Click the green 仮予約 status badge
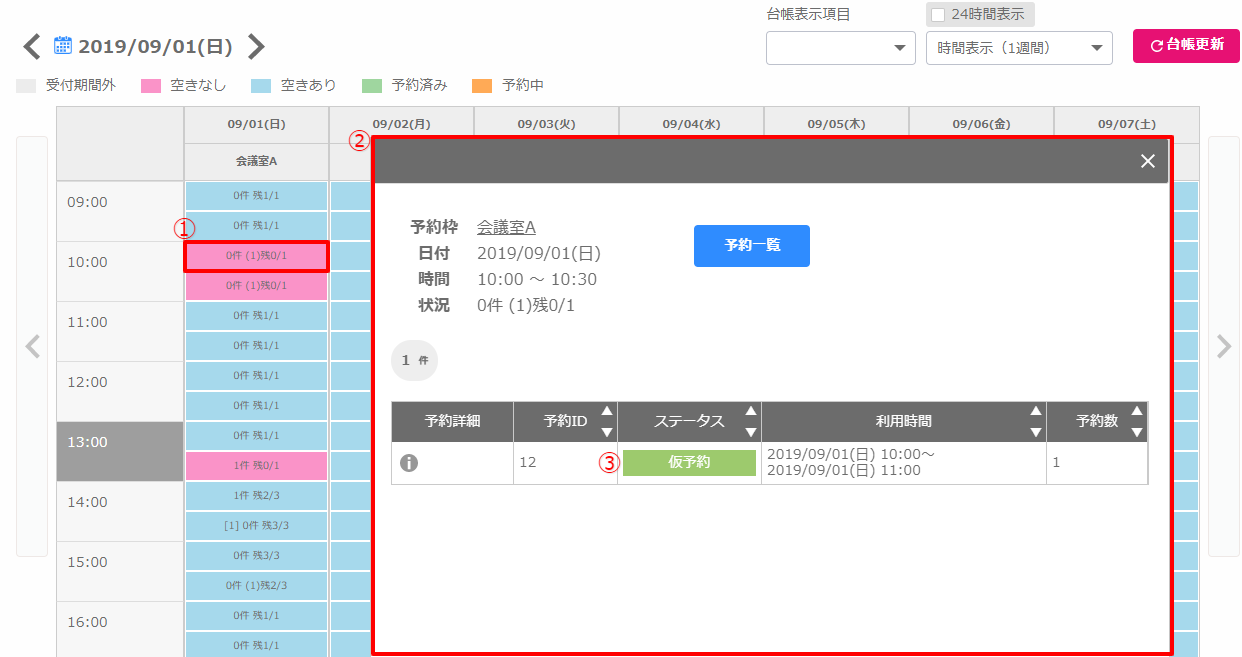Screen dimensions: 1242x657 point(689,463)
